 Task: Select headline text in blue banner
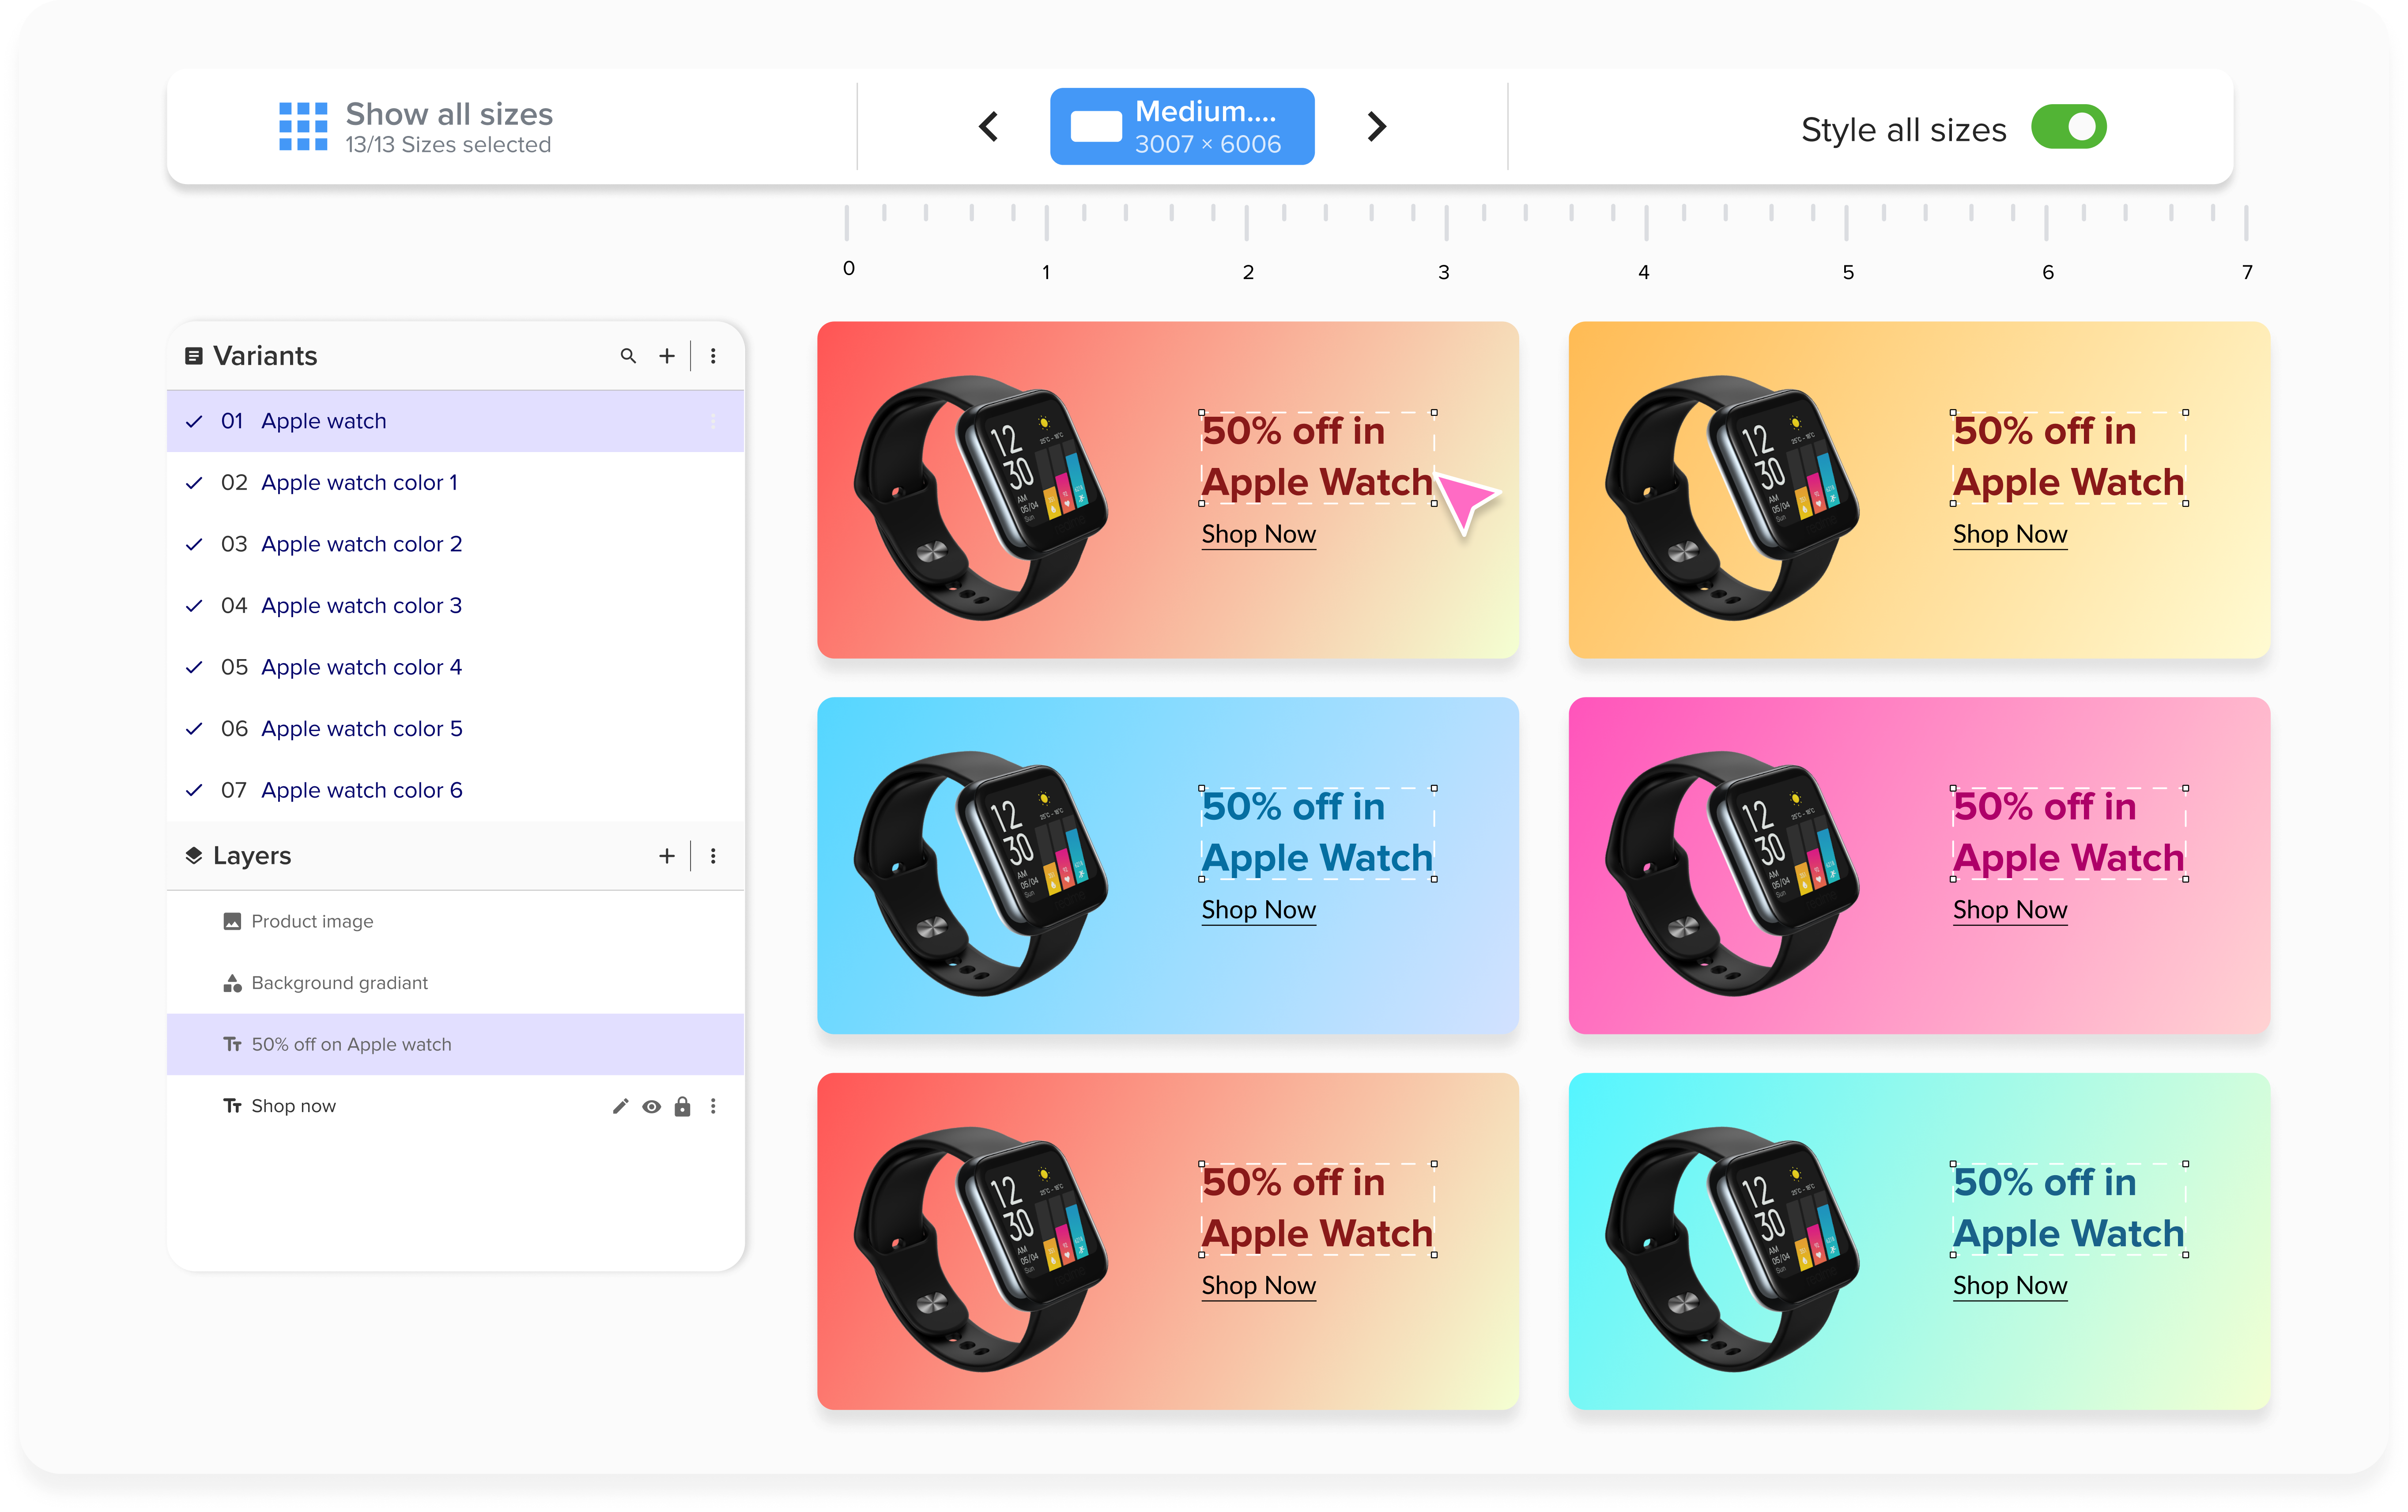1317,833
